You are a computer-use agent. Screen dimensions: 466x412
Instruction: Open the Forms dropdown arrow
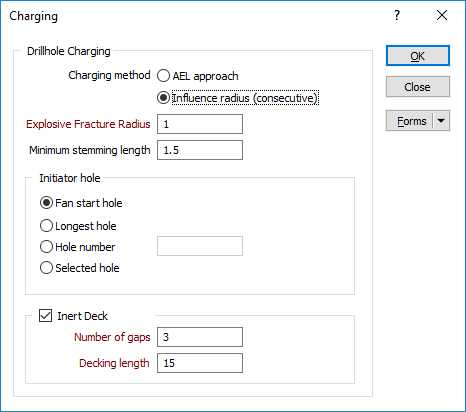pyautogui.click(x=441, y=121)
